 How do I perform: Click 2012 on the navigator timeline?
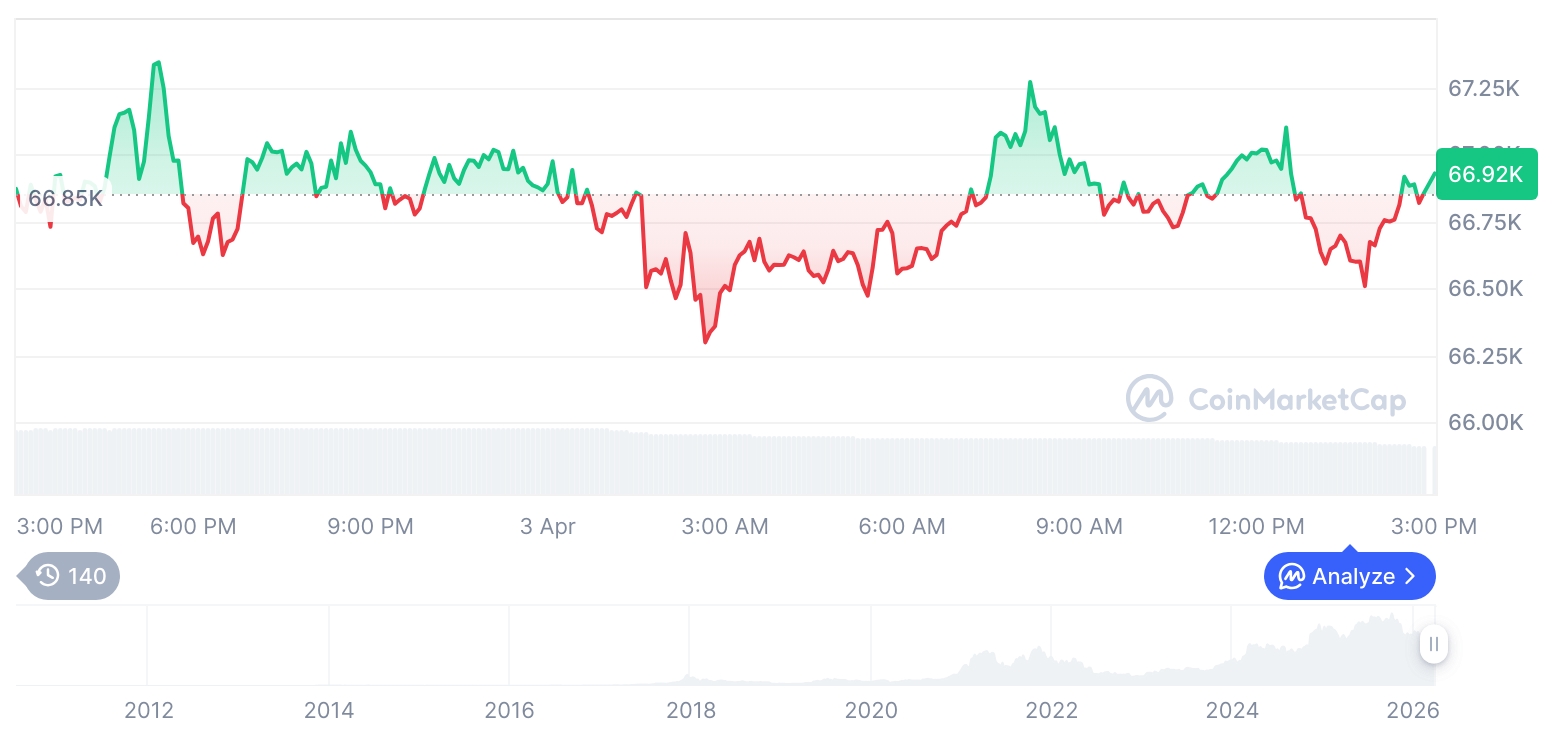pyautogui.click(x=149, y=711)
